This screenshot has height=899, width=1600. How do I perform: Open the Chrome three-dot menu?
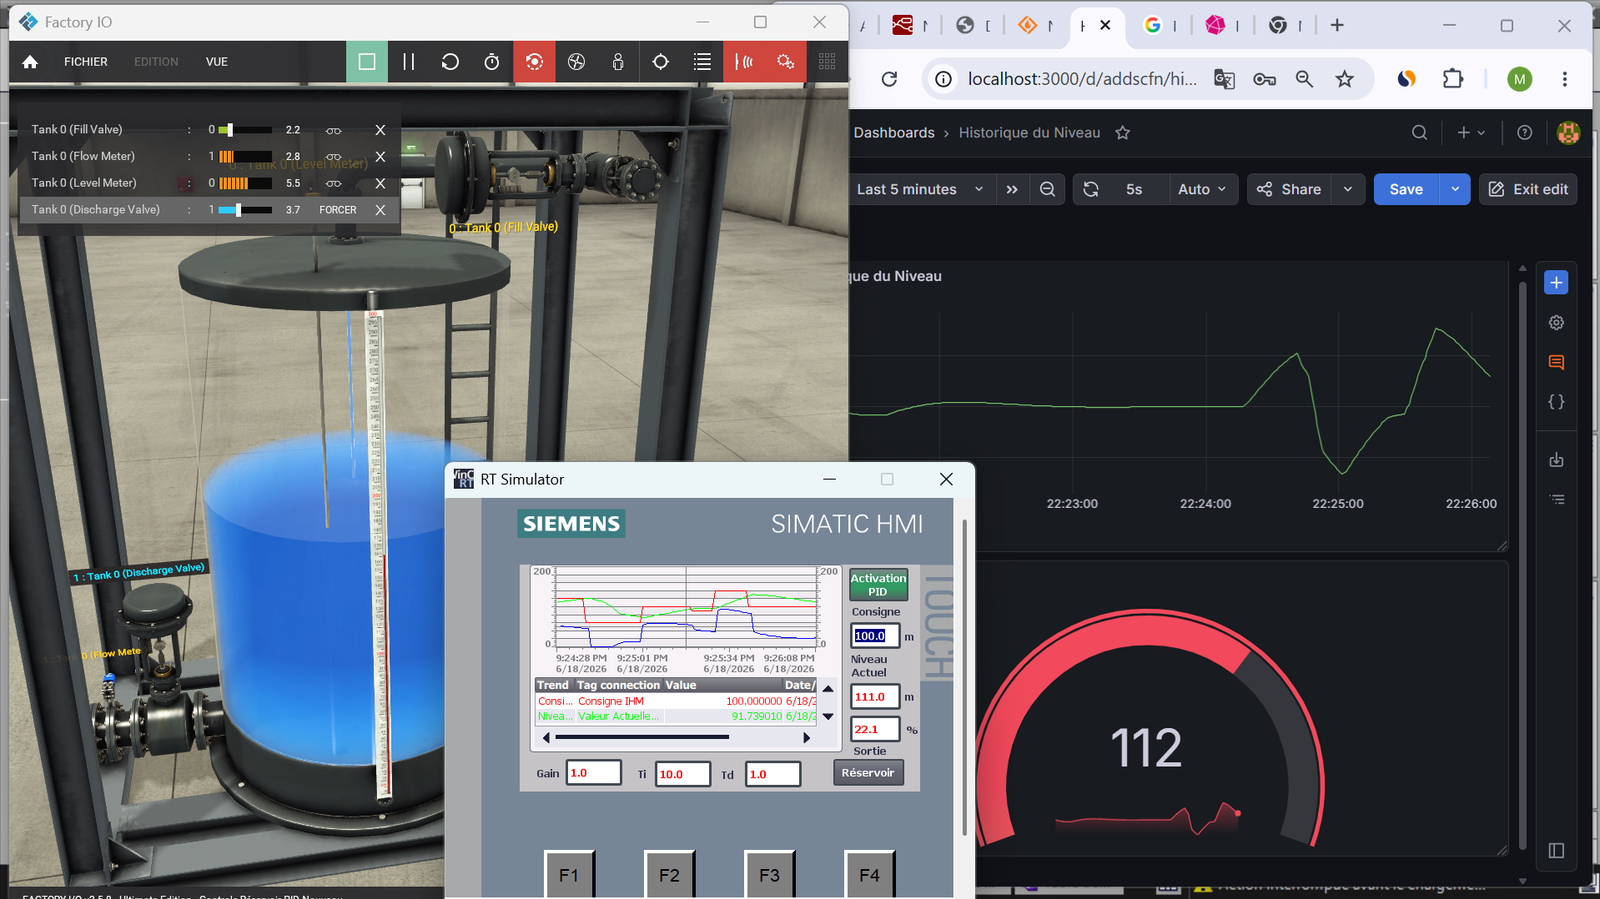[1565, 79]
